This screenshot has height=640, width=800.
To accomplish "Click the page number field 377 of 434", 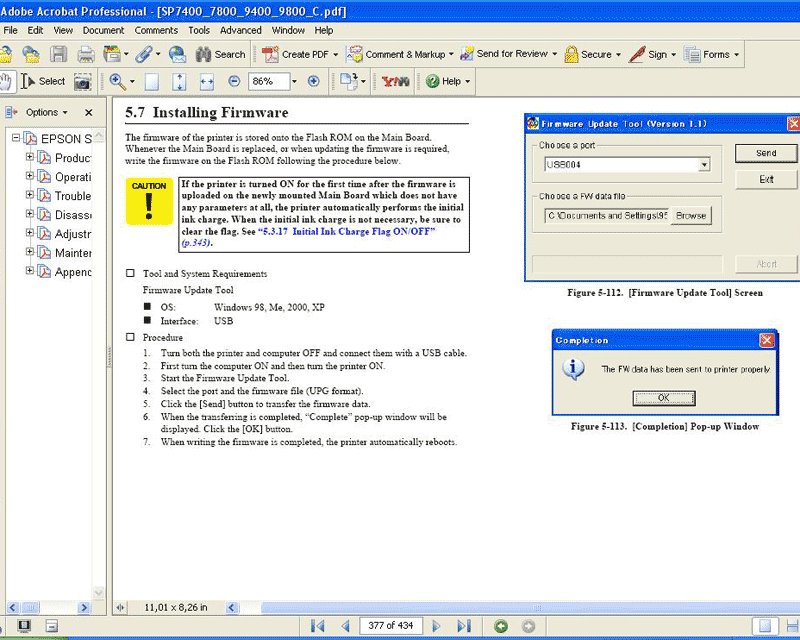I will click(391, 626).
